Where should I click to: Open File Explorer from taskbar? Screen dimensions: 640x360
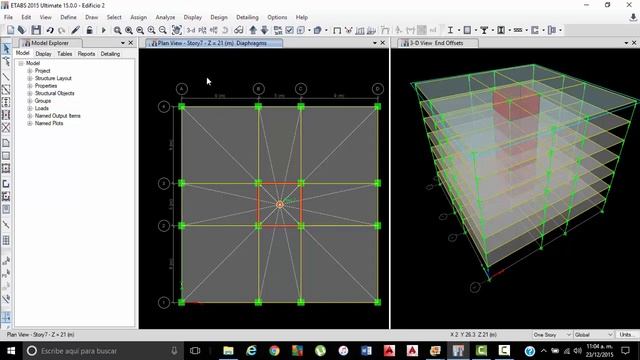click(x=228, y=351)
